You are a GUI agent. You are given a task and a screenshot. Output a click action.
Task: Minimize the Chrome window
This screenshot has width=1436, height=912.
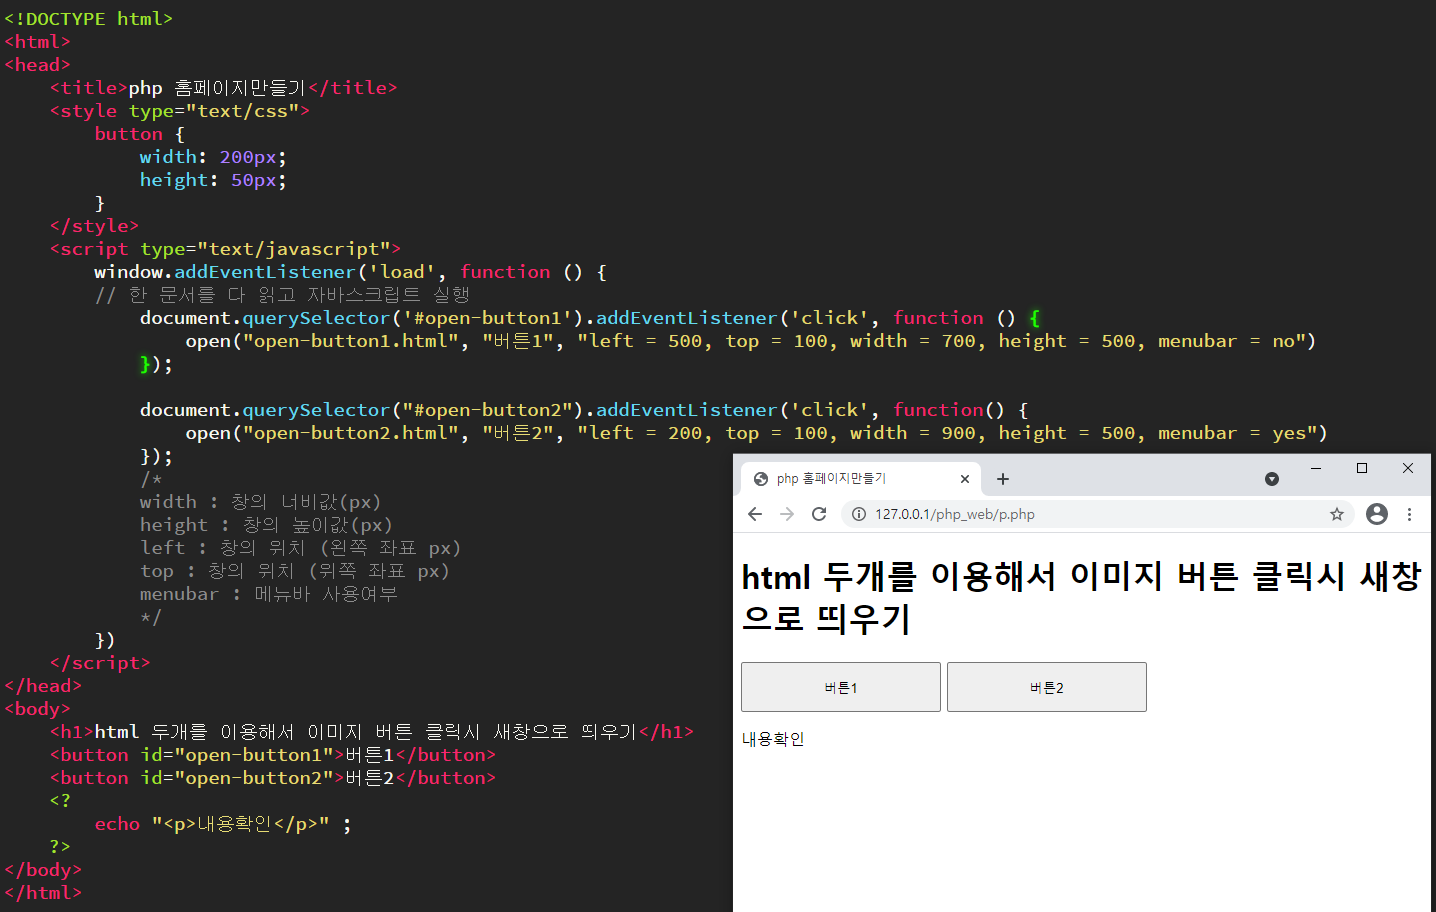click(x=1316, y=468)
